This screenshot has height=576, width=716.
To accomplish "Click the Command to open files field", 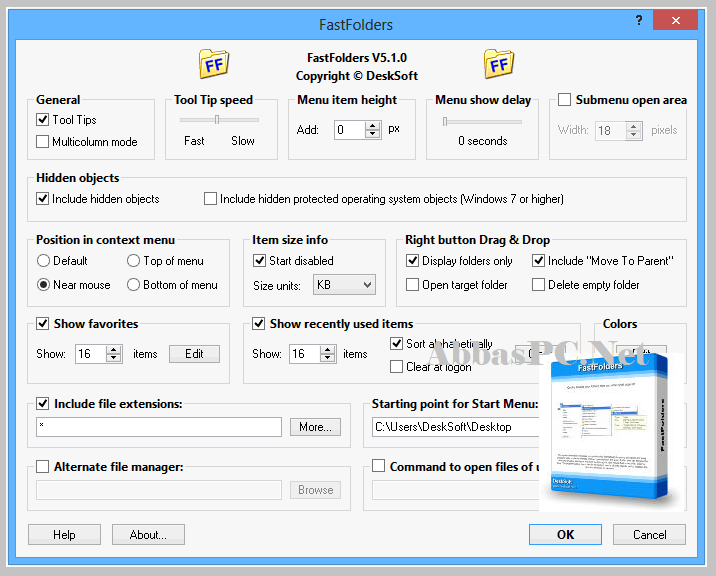I will 456,490.
